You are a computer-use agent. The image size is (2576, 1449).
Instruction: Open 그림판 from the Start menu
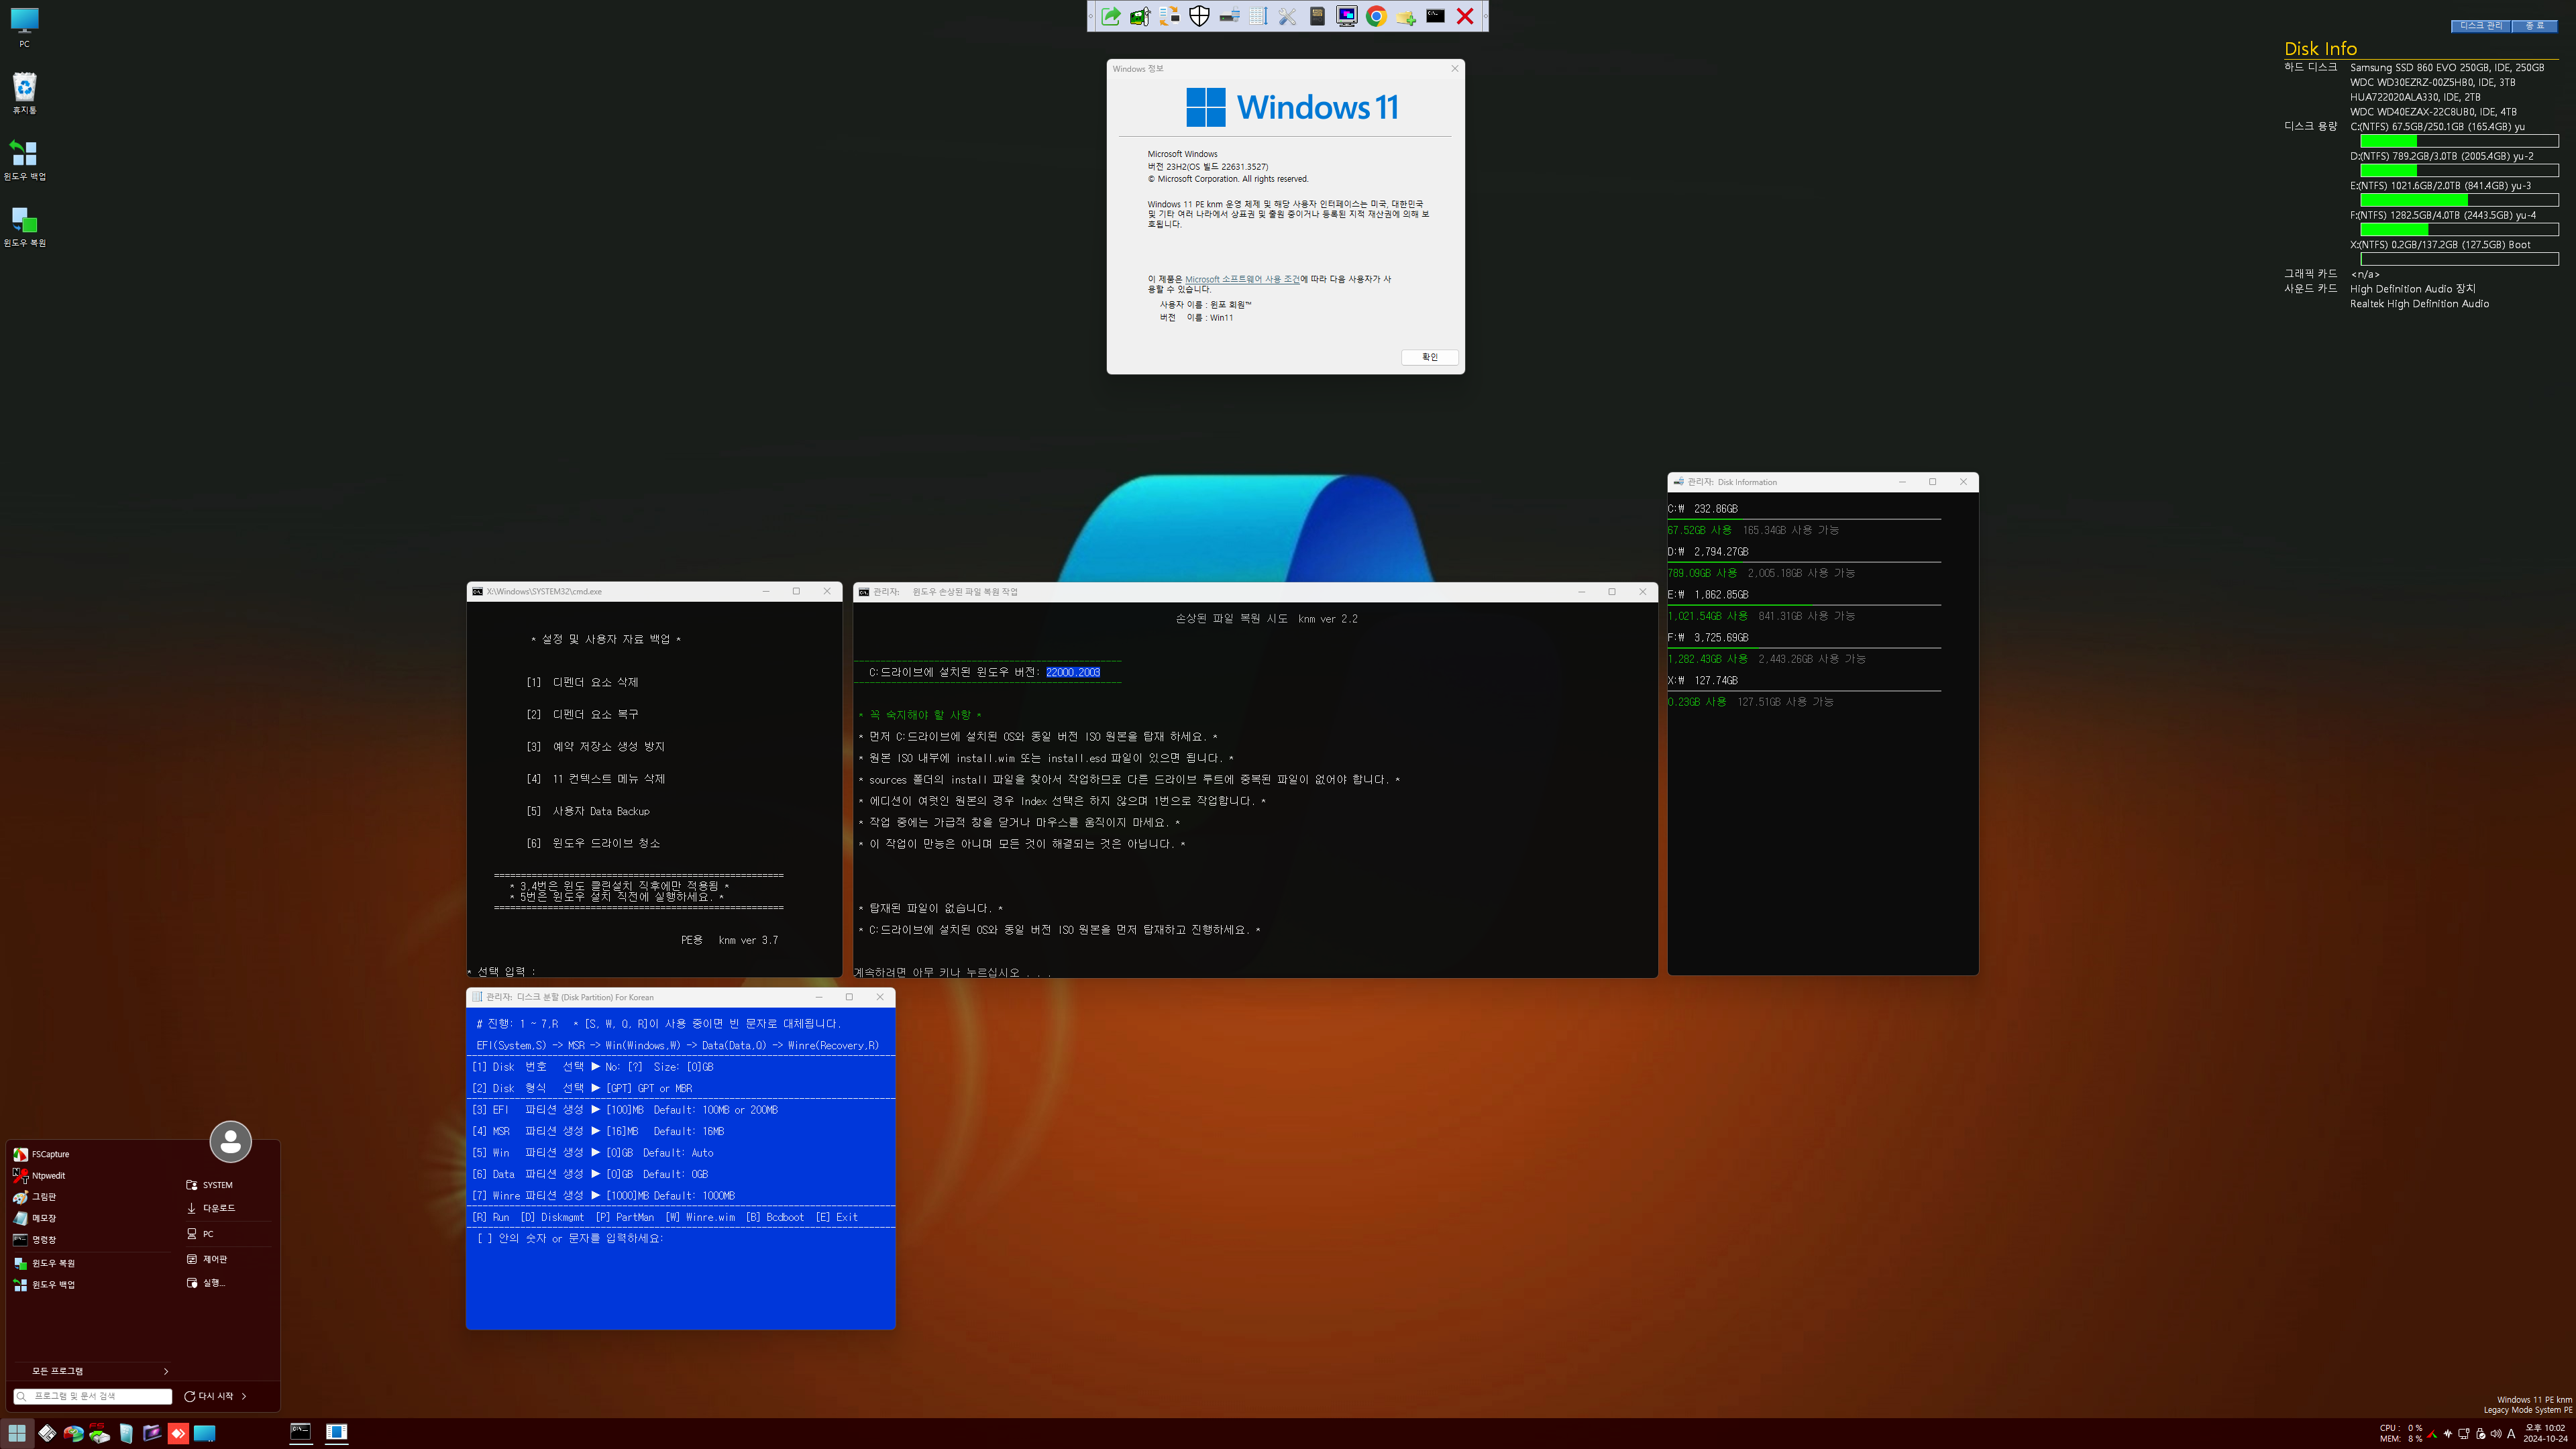[x=35, y=1197]
